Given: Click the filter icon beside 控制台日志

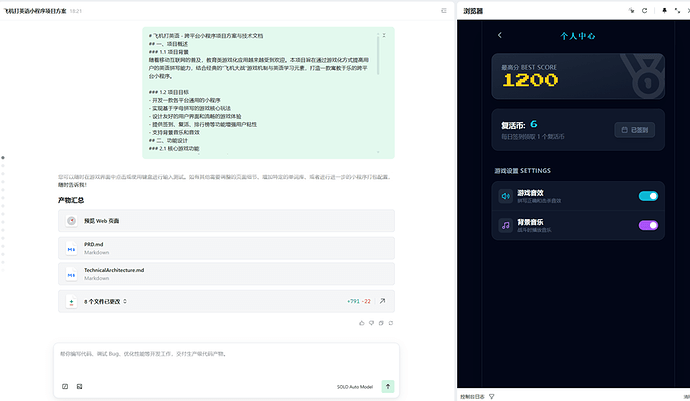Looking at the screenshot, I should pyautogui.click(x=491, y=396).
